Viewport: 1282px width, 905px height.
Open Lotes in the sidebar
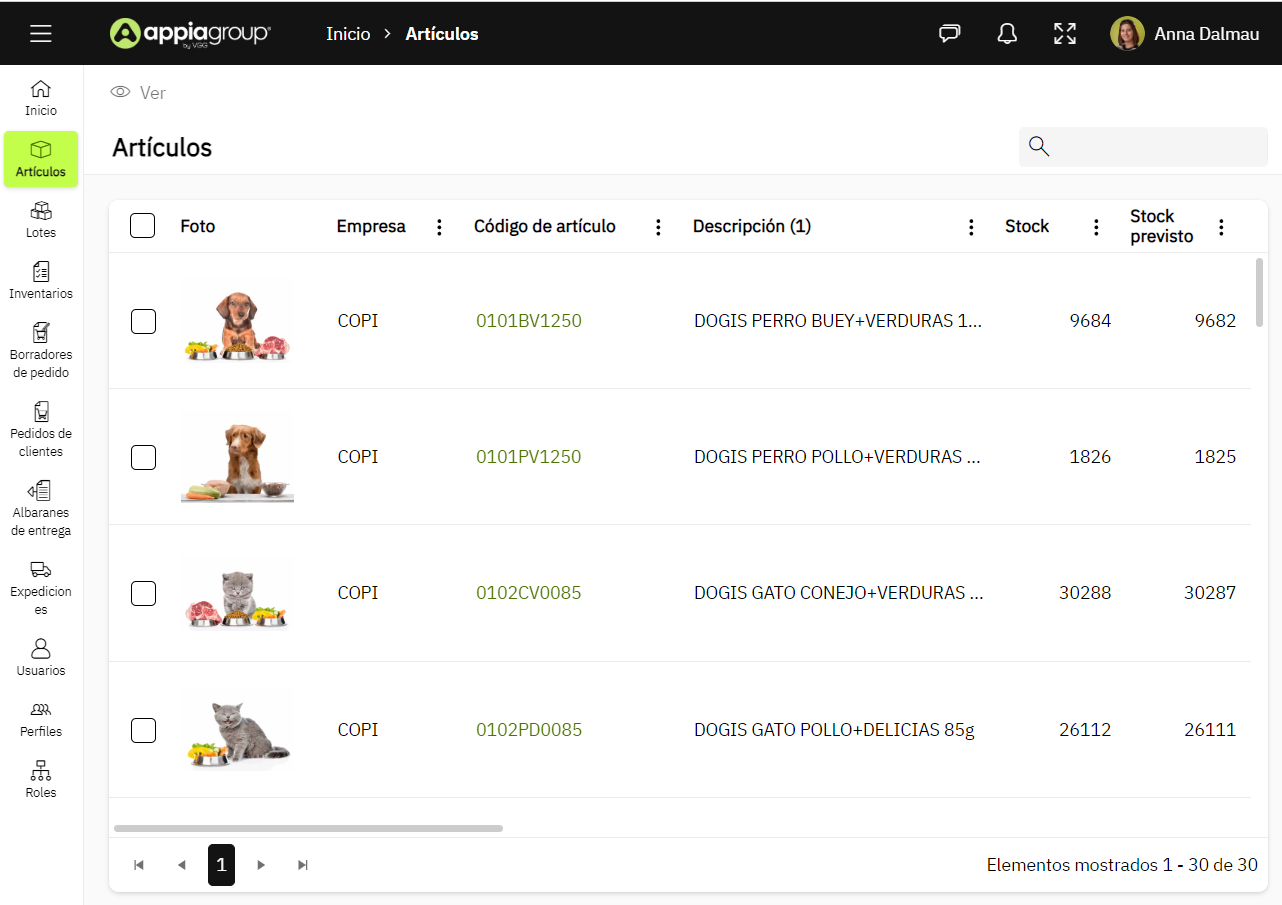pos(41,220)
